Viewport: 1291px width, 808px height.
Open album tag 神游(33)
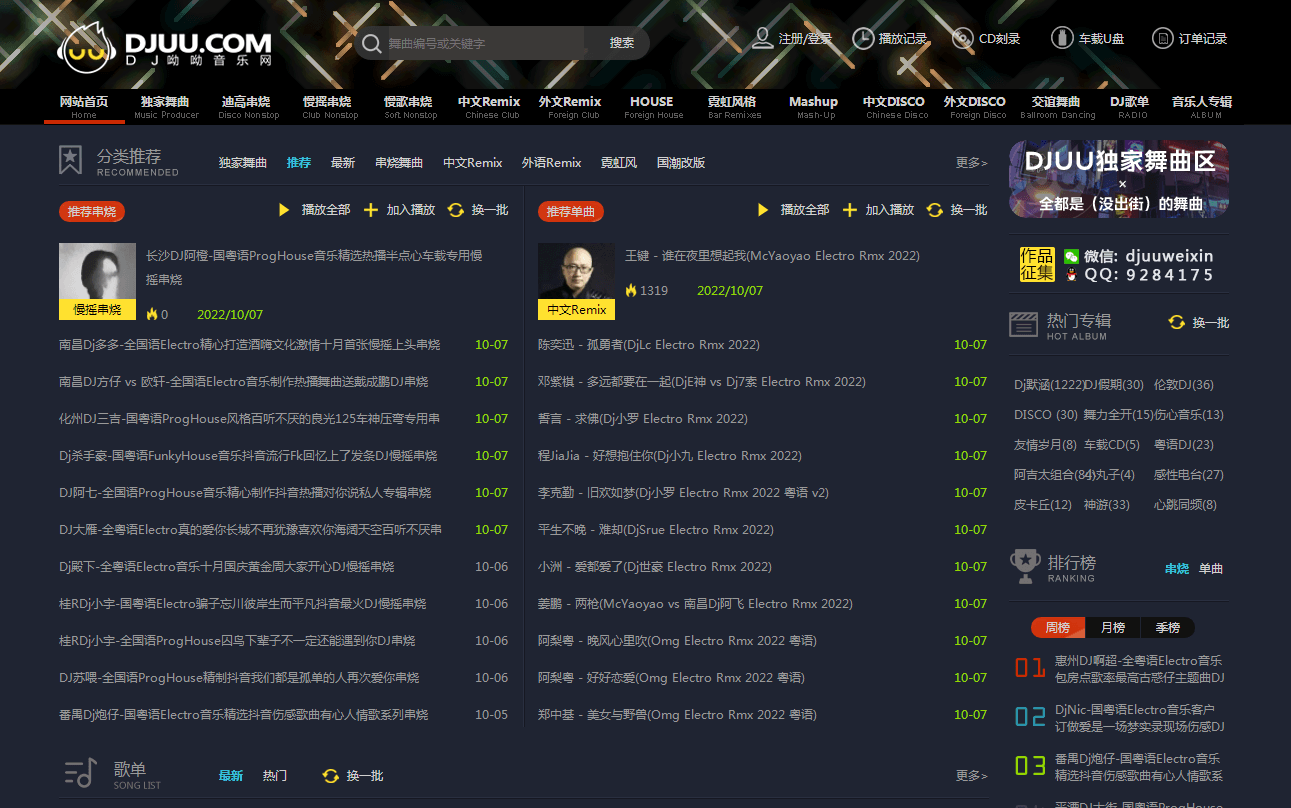click(1107, 505)
